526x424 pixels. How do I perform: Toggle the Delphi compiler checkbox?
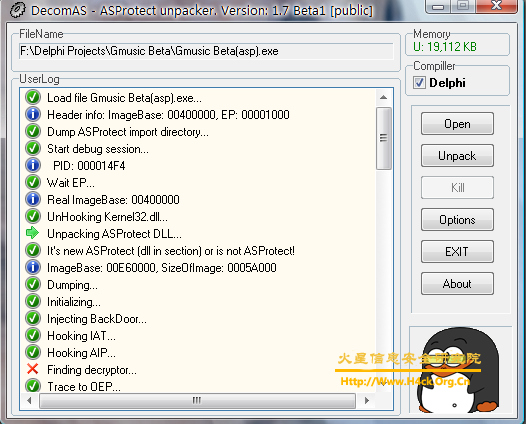pyautogui.click(x=419, y=83)
